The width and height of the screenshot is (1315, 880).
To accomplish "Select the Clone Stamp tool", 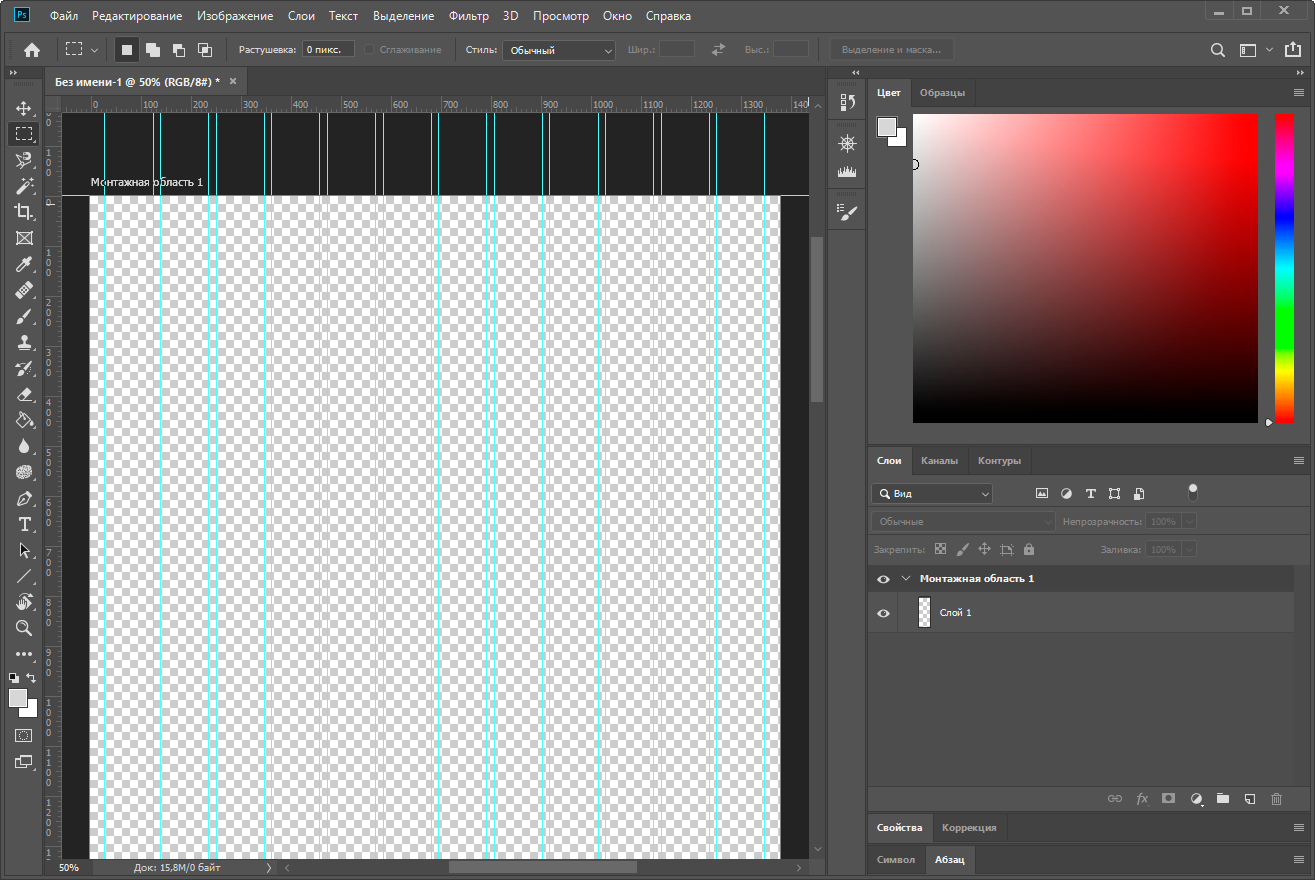I will [24, 342].
